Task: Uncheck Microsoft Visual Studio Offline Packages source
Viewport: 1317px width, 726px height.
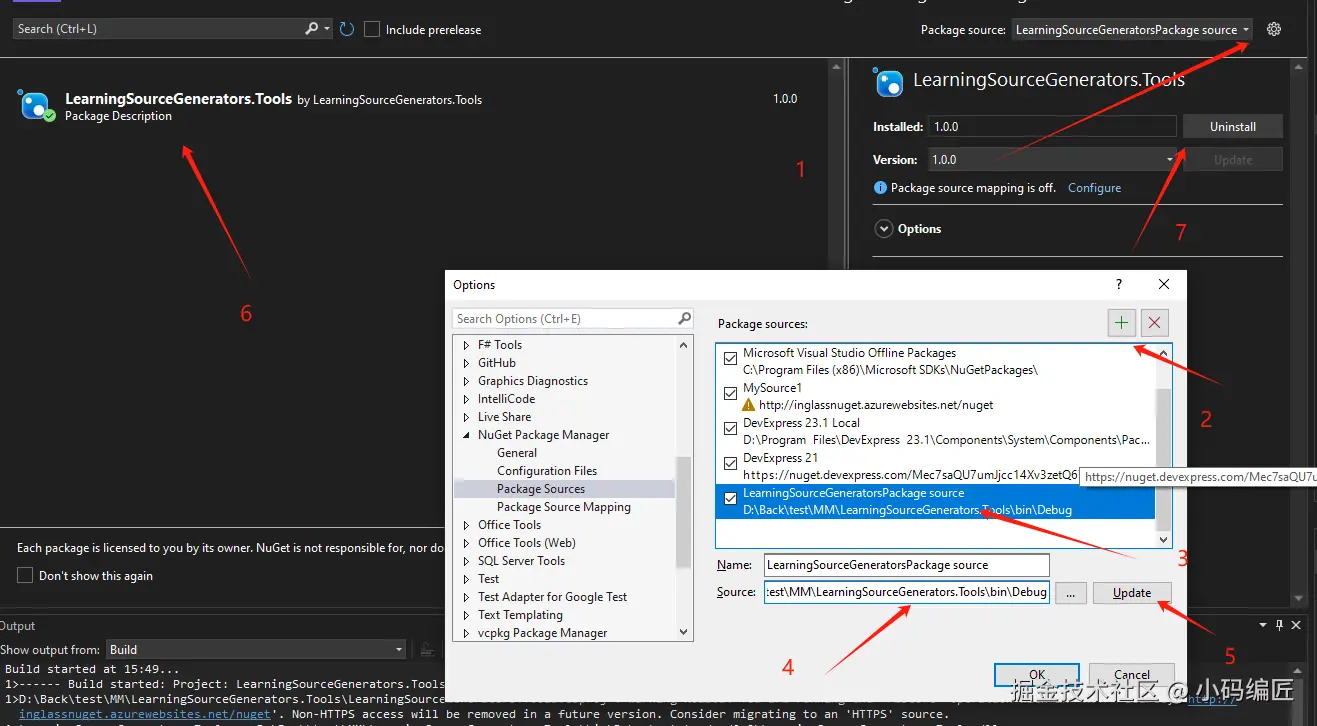Action: pos(731,360)
